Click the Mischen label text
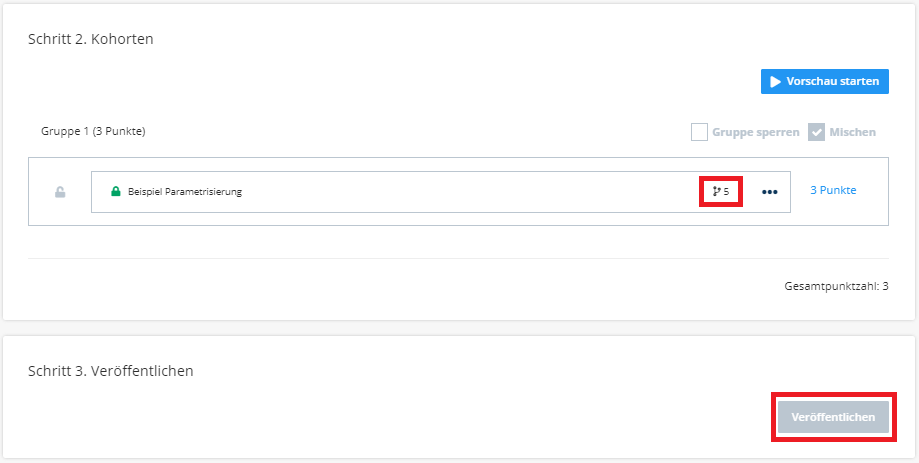The image size is (919, 463). point(852,132)
